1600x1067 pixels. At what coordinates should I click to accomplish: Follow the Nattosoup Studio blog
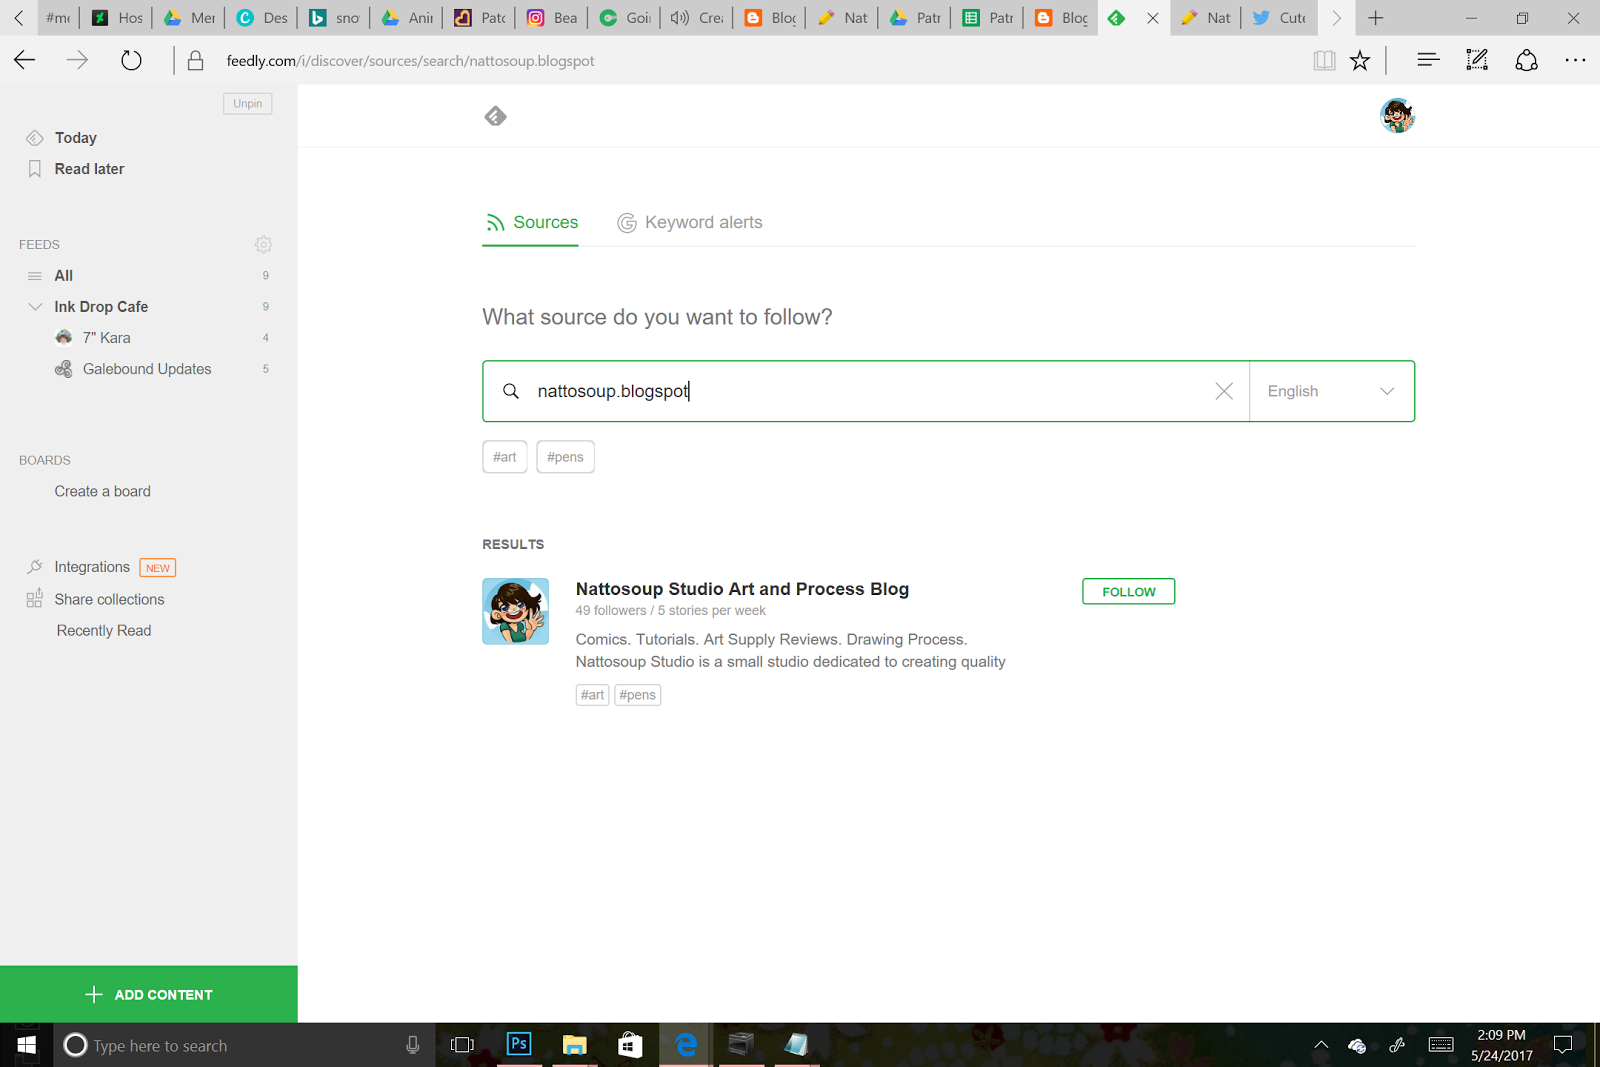1128,592
